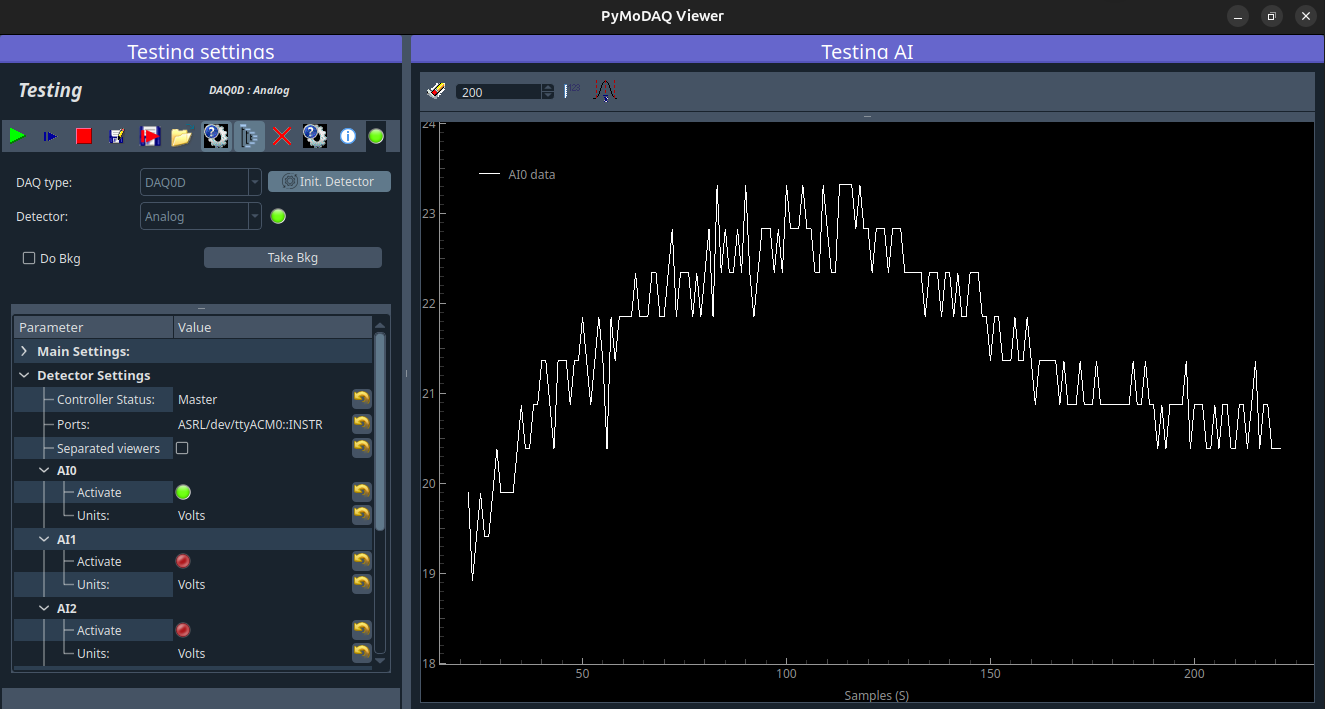Viewport: 1325px width, 709px height.
Task: Click the blue snap single-shot icon
Action: point(50,136)
